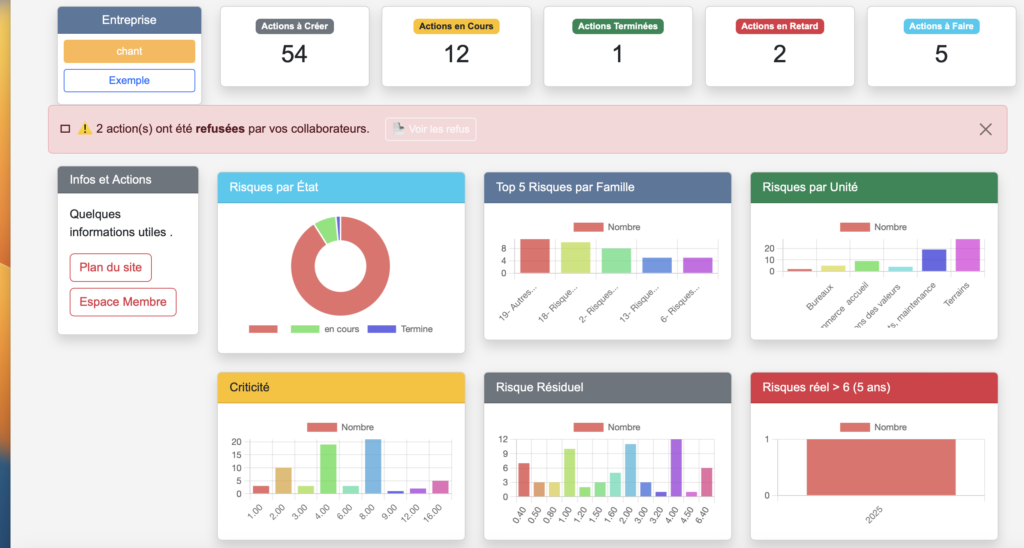Screen dimensions: 1024x548
Task: Click the 'Top 5 Risques par Famille' header
Action: click(x=607, y=187)
